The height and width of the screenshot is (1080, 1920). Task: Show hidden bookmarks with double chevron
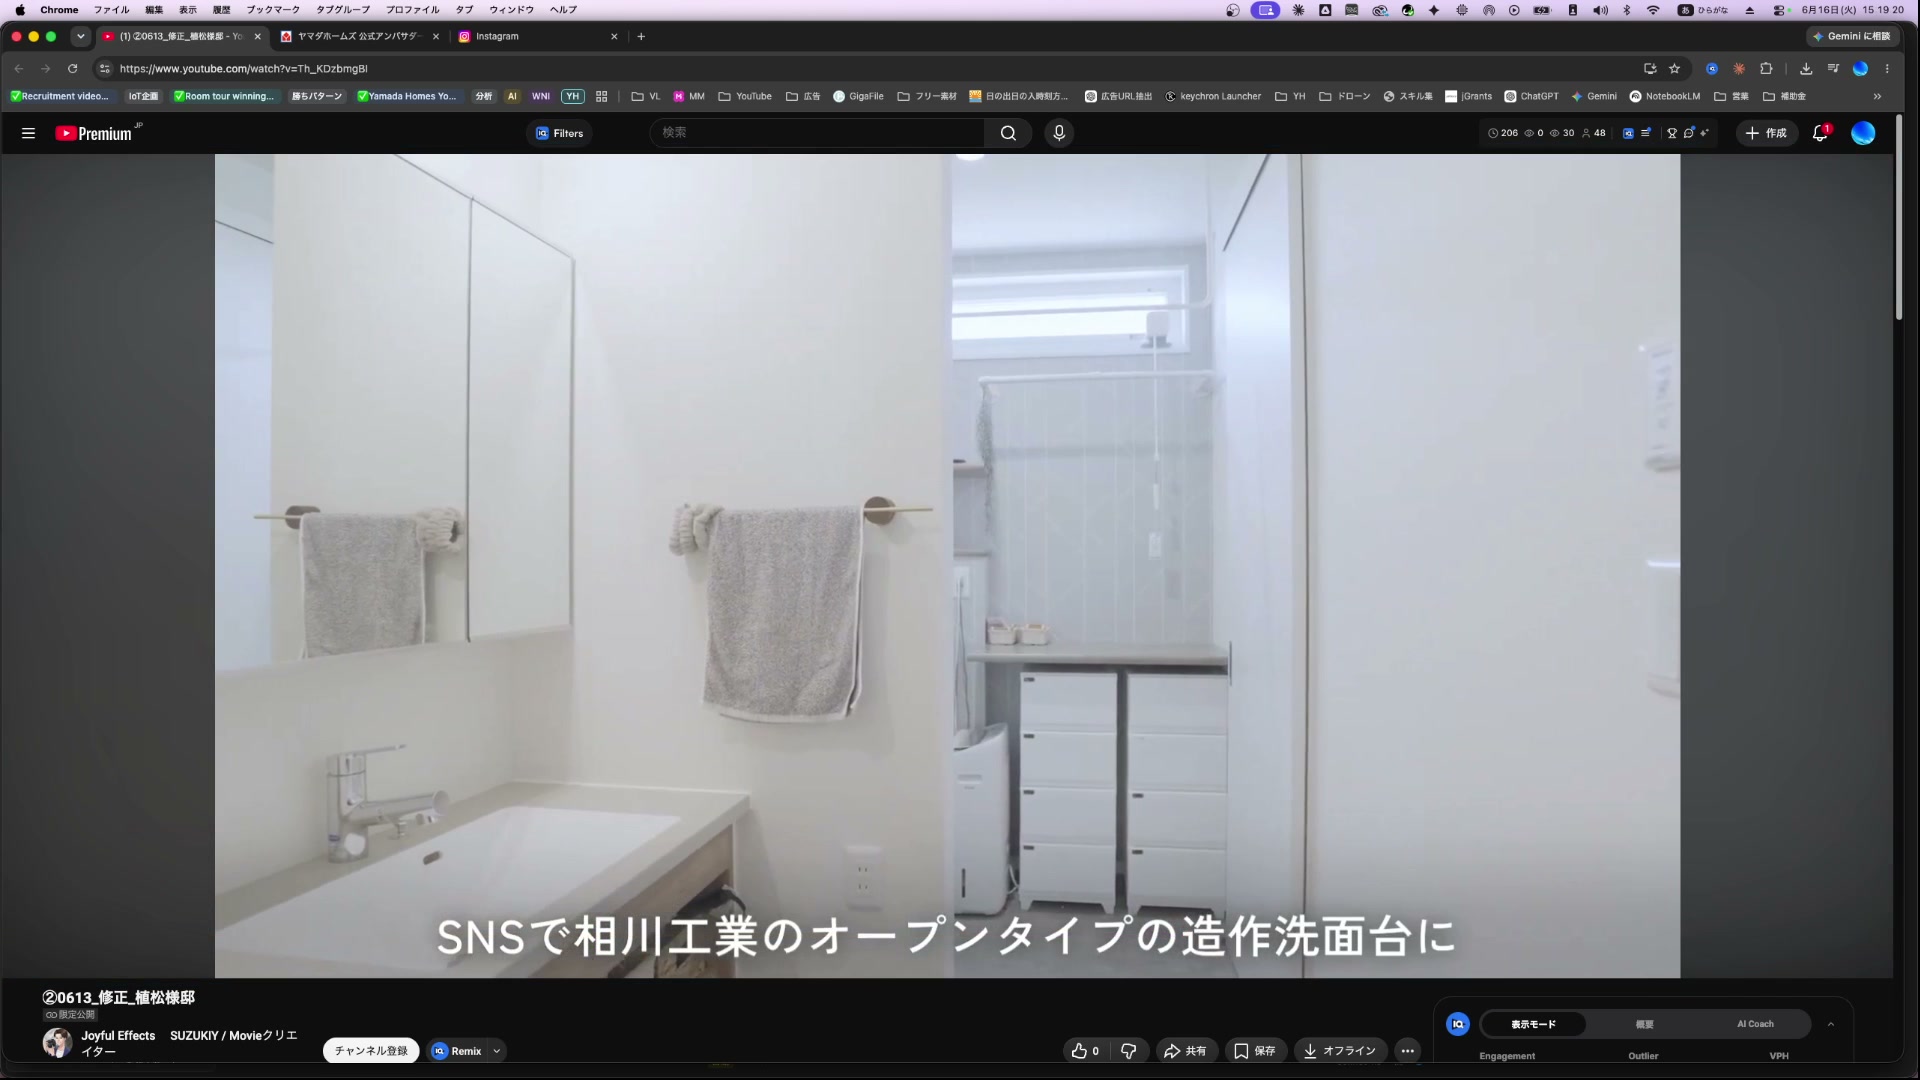click(1877, 97)
